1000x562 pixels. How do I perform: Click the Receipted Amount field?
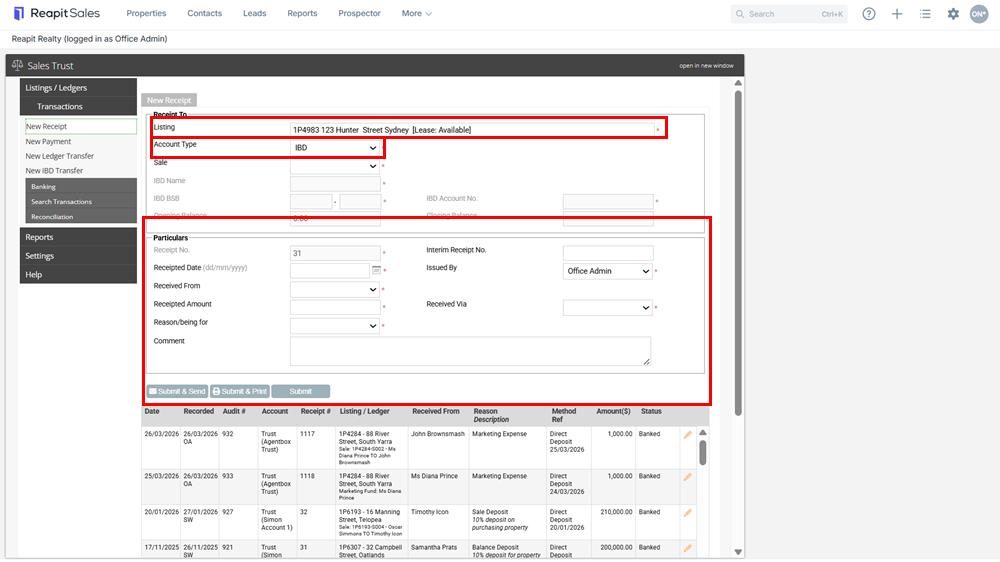335,307
